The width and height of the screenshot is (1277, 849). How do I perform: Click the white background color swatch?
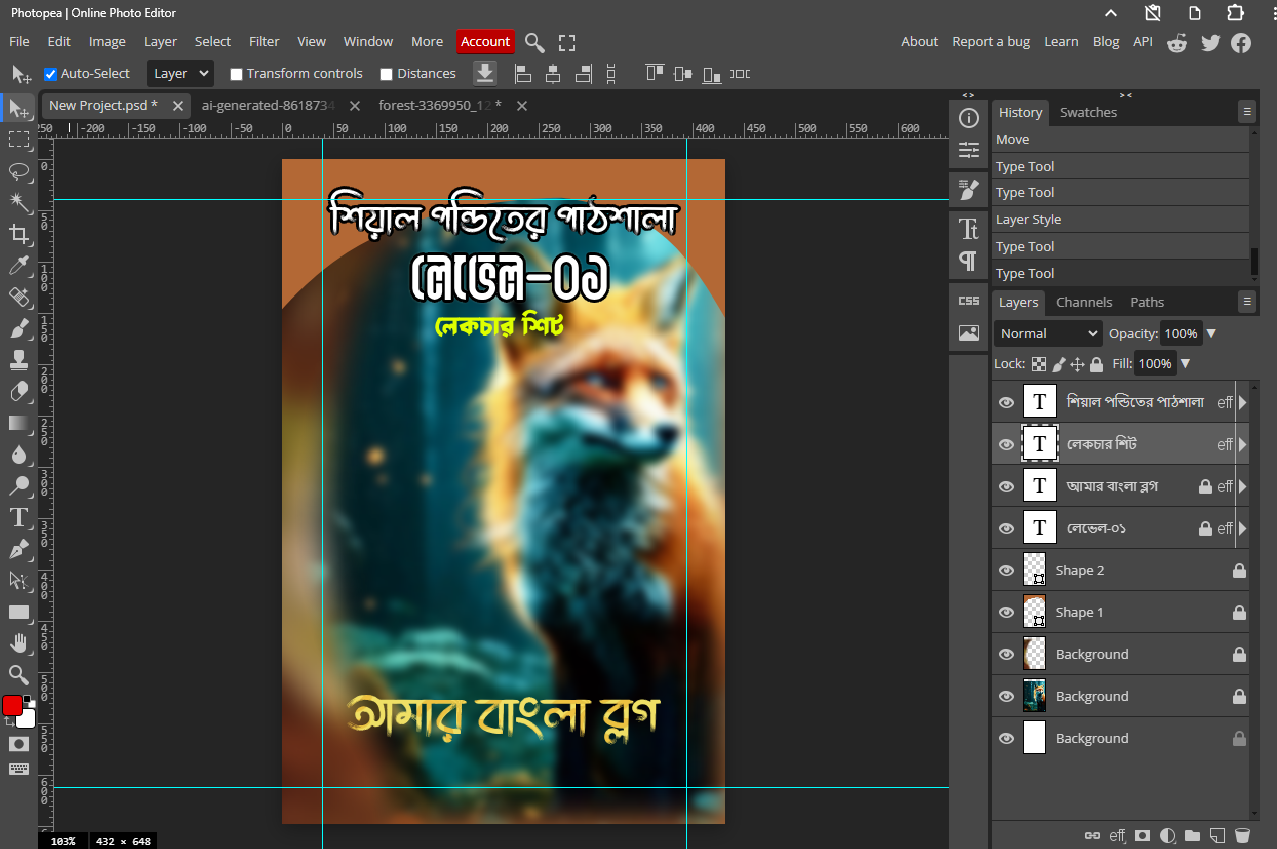click(28, 722)
